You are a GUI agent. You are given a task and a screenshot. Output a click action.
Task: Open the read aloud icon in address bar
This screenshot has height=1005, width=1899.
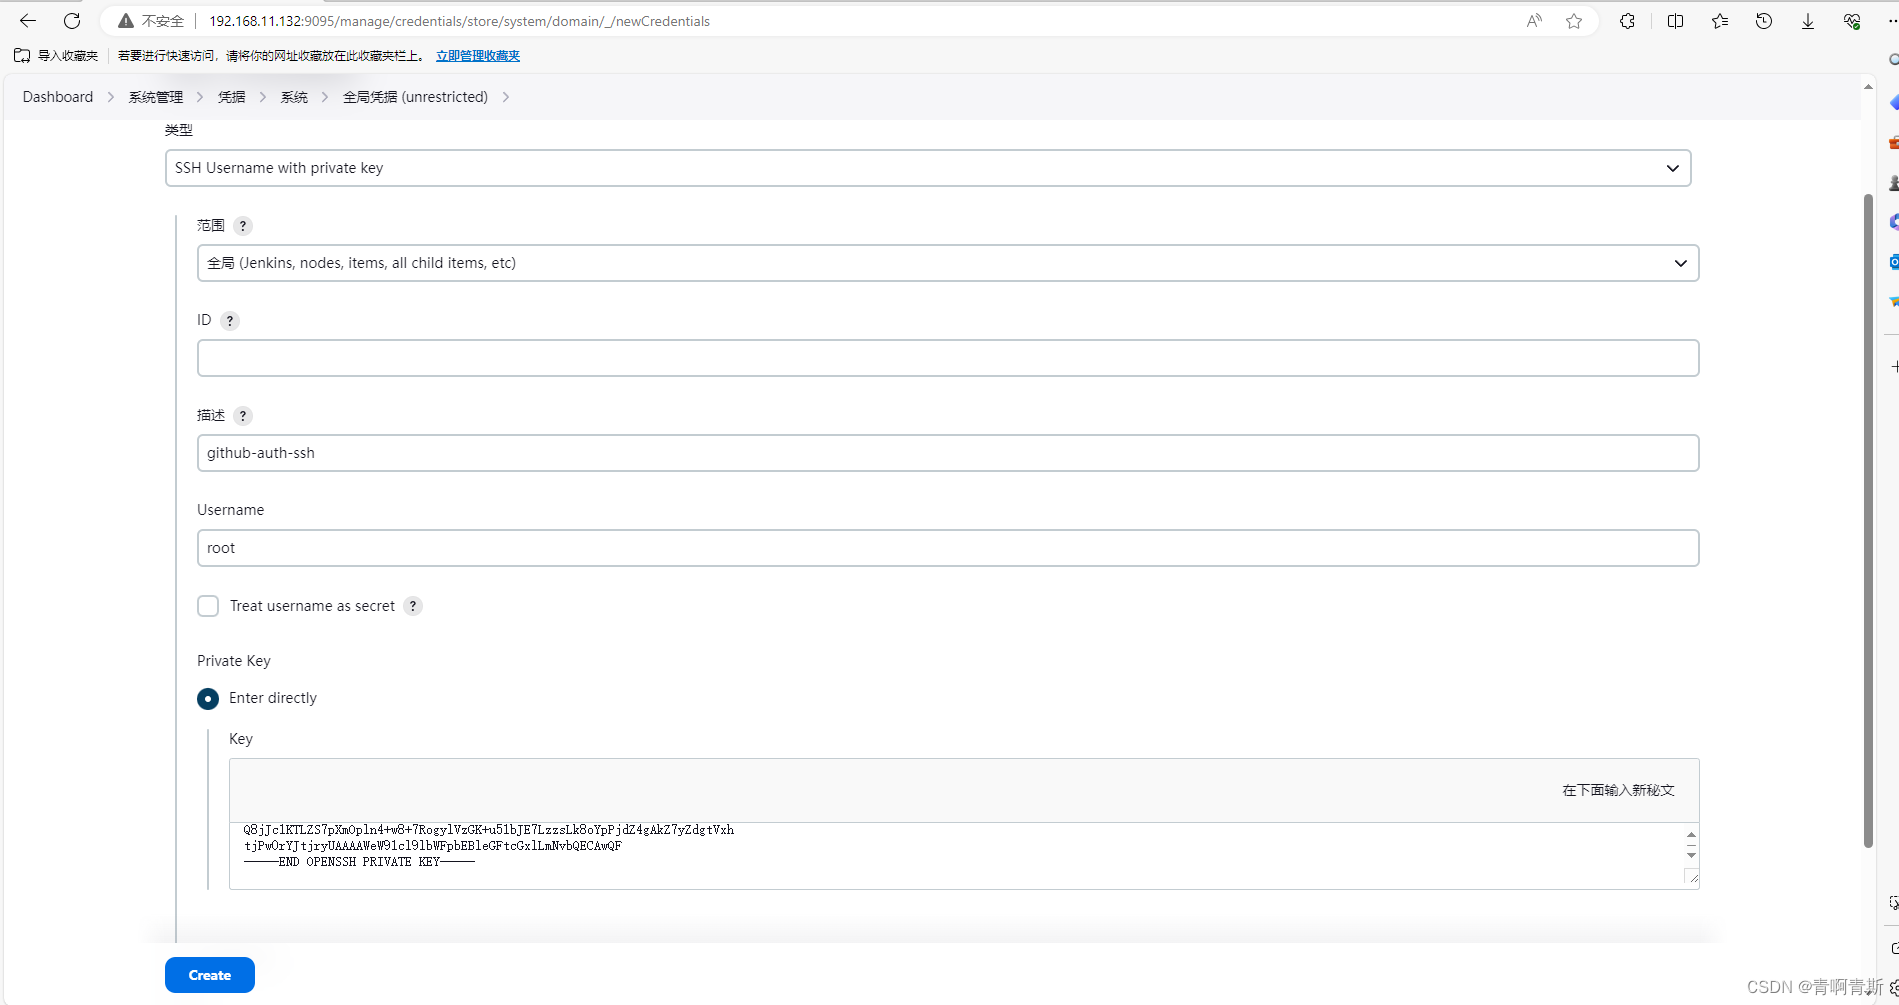(1534, 21)
